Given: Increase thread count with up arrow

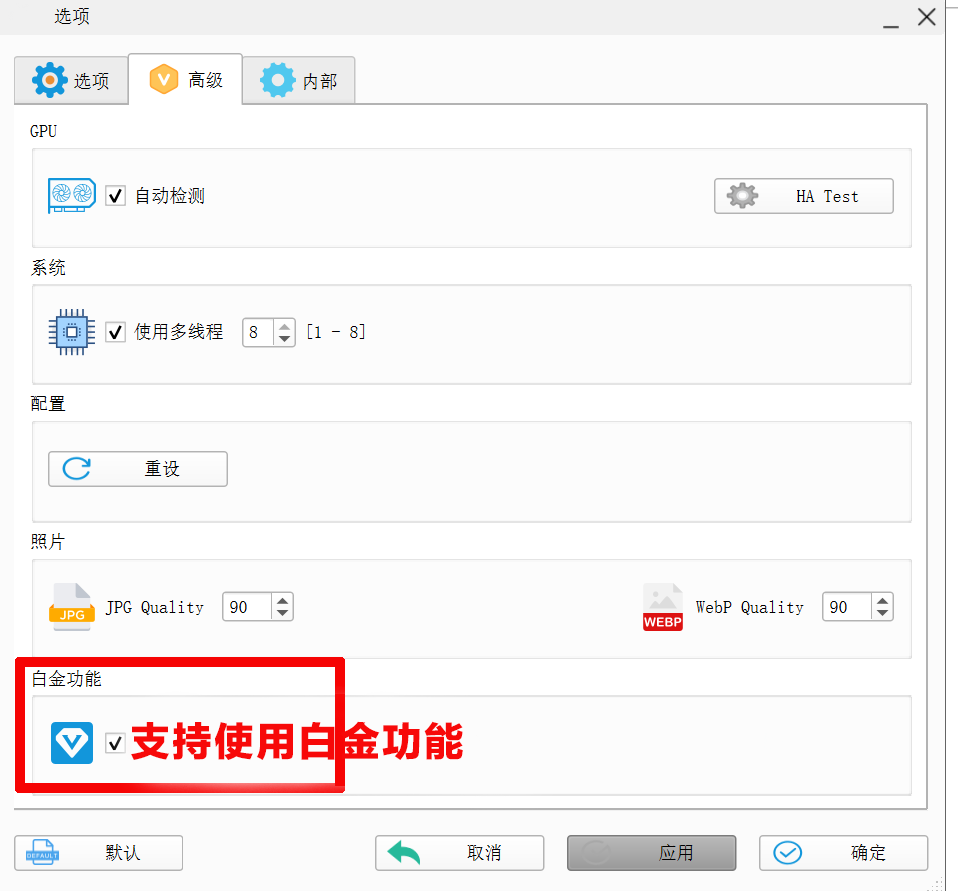Looking at the screenshot, I should click(x=284, y=326).
